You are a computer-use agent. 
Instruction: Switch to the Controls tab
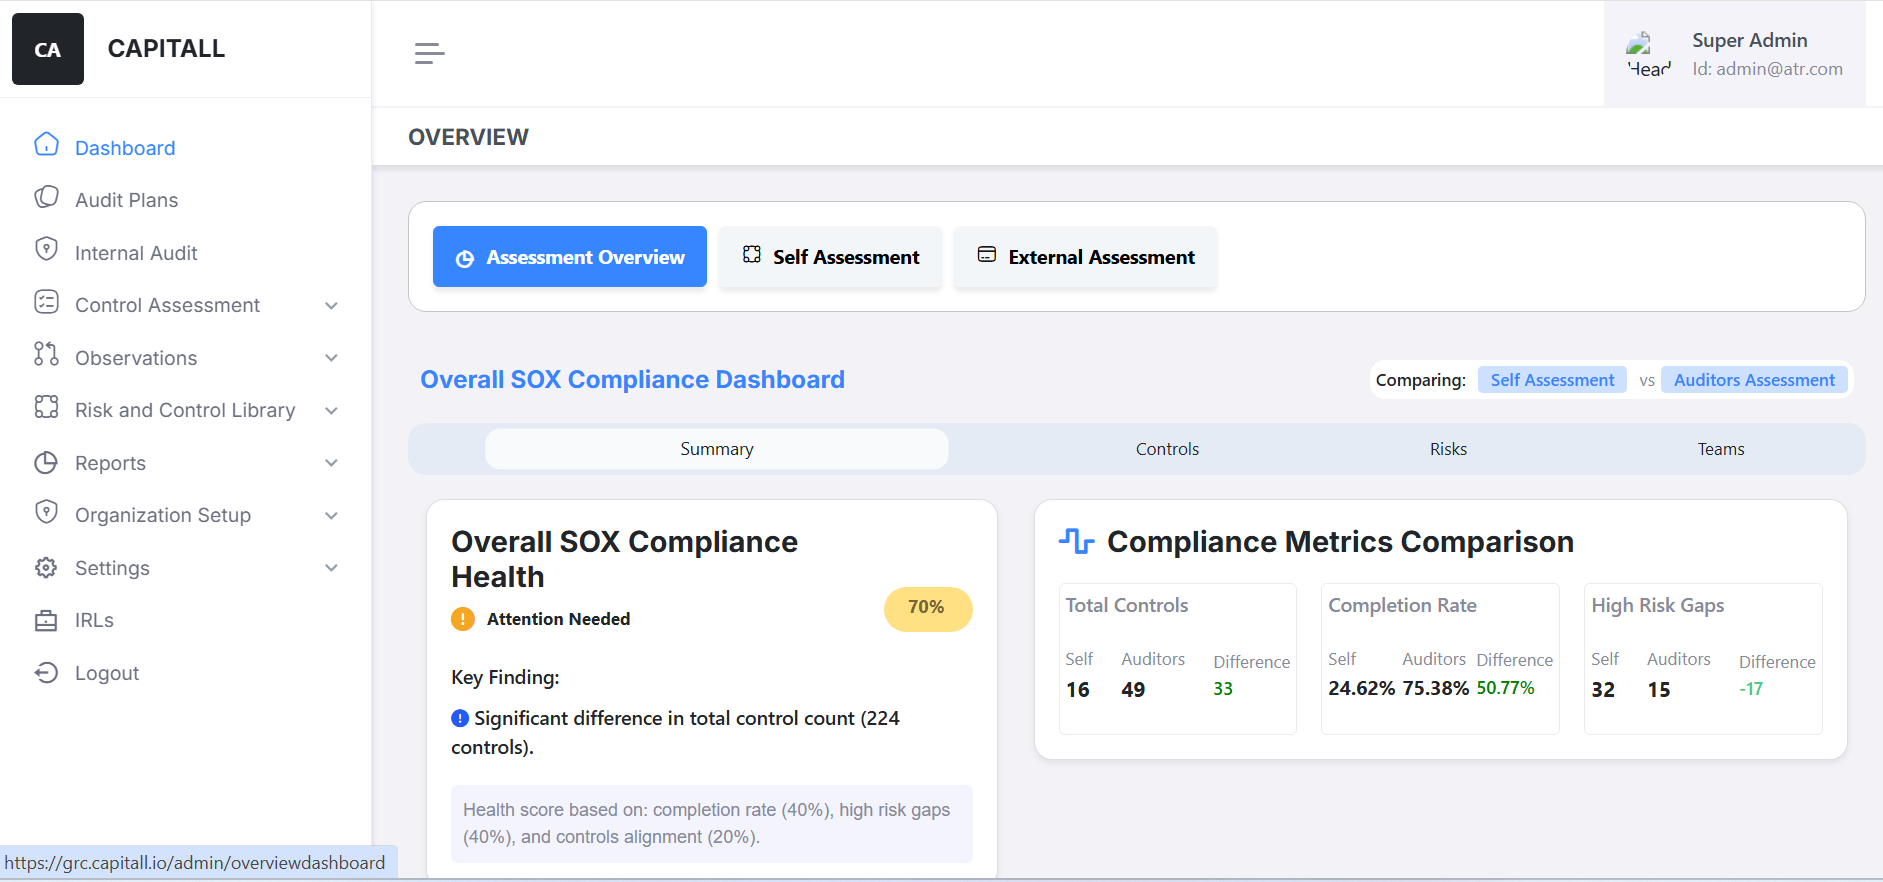[1166, 449]
